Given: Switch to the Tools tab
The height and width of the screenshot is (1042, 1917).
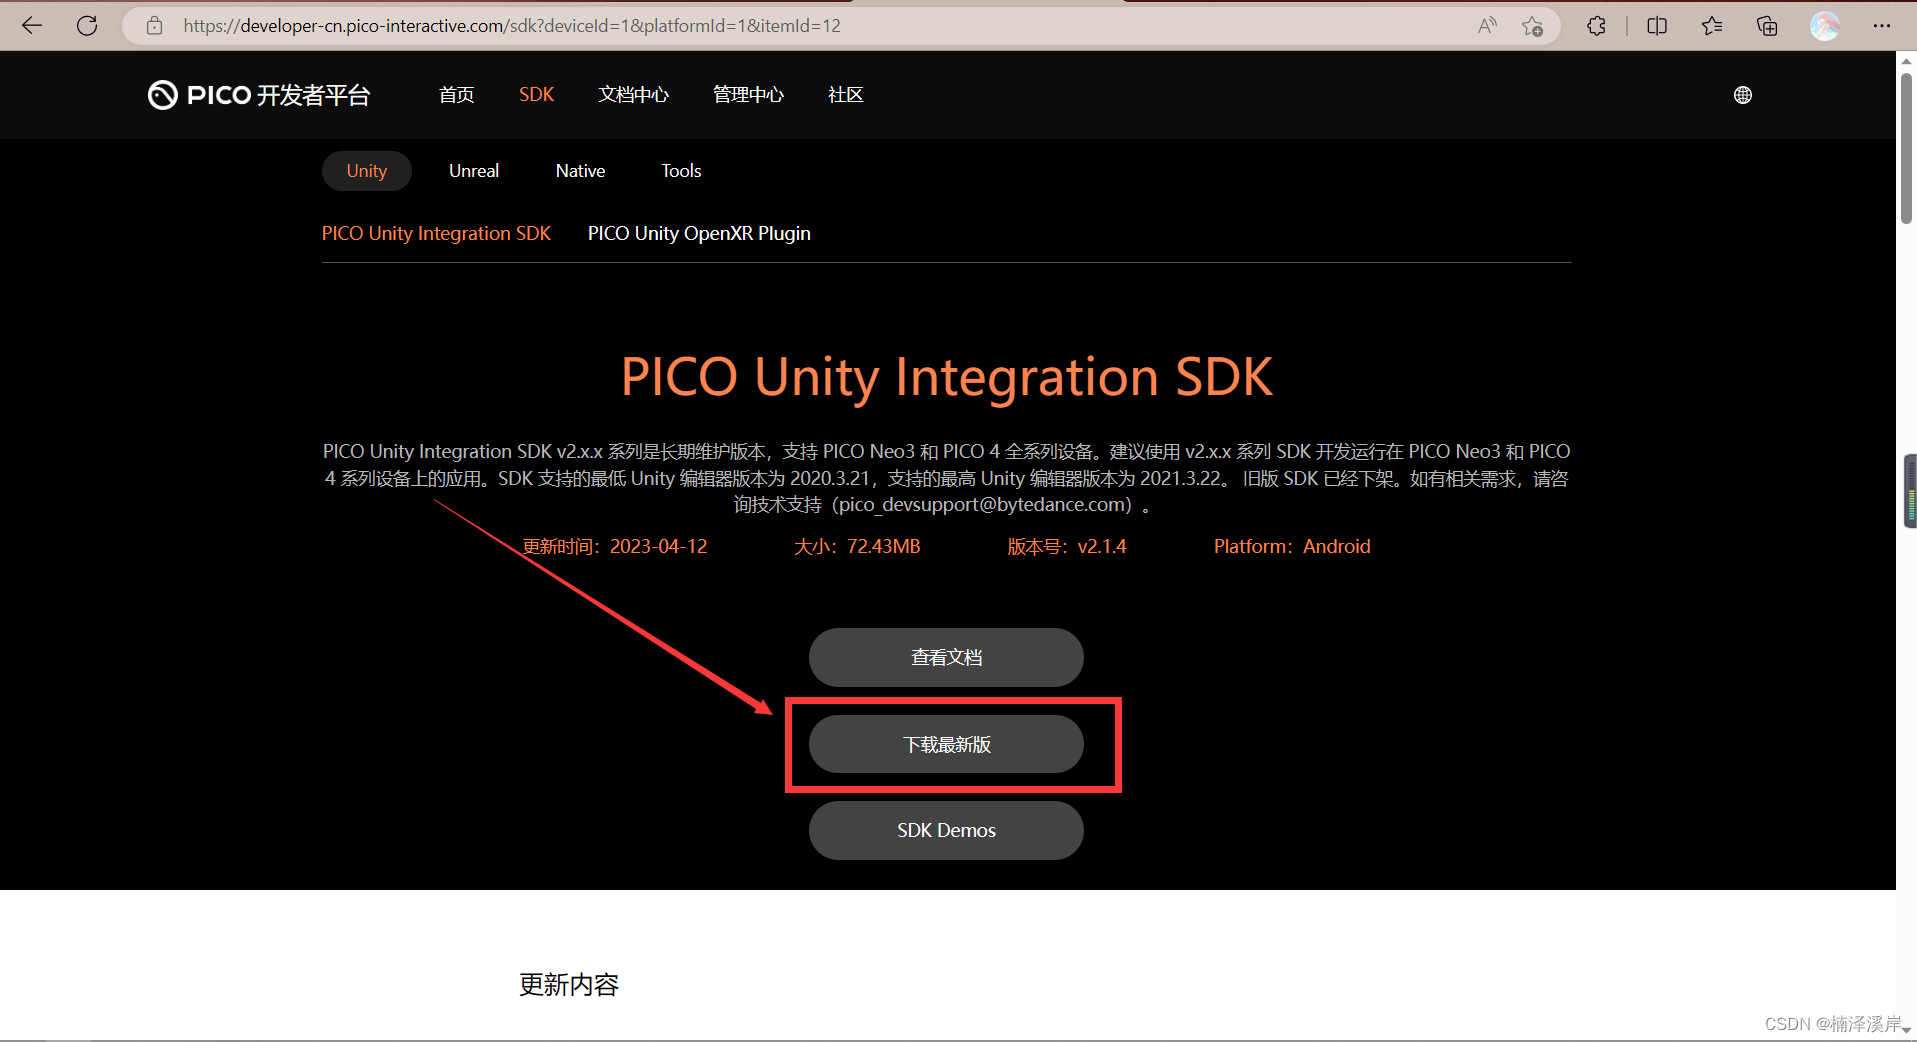Looking at the screenshot, I should (x=681, y=171).
